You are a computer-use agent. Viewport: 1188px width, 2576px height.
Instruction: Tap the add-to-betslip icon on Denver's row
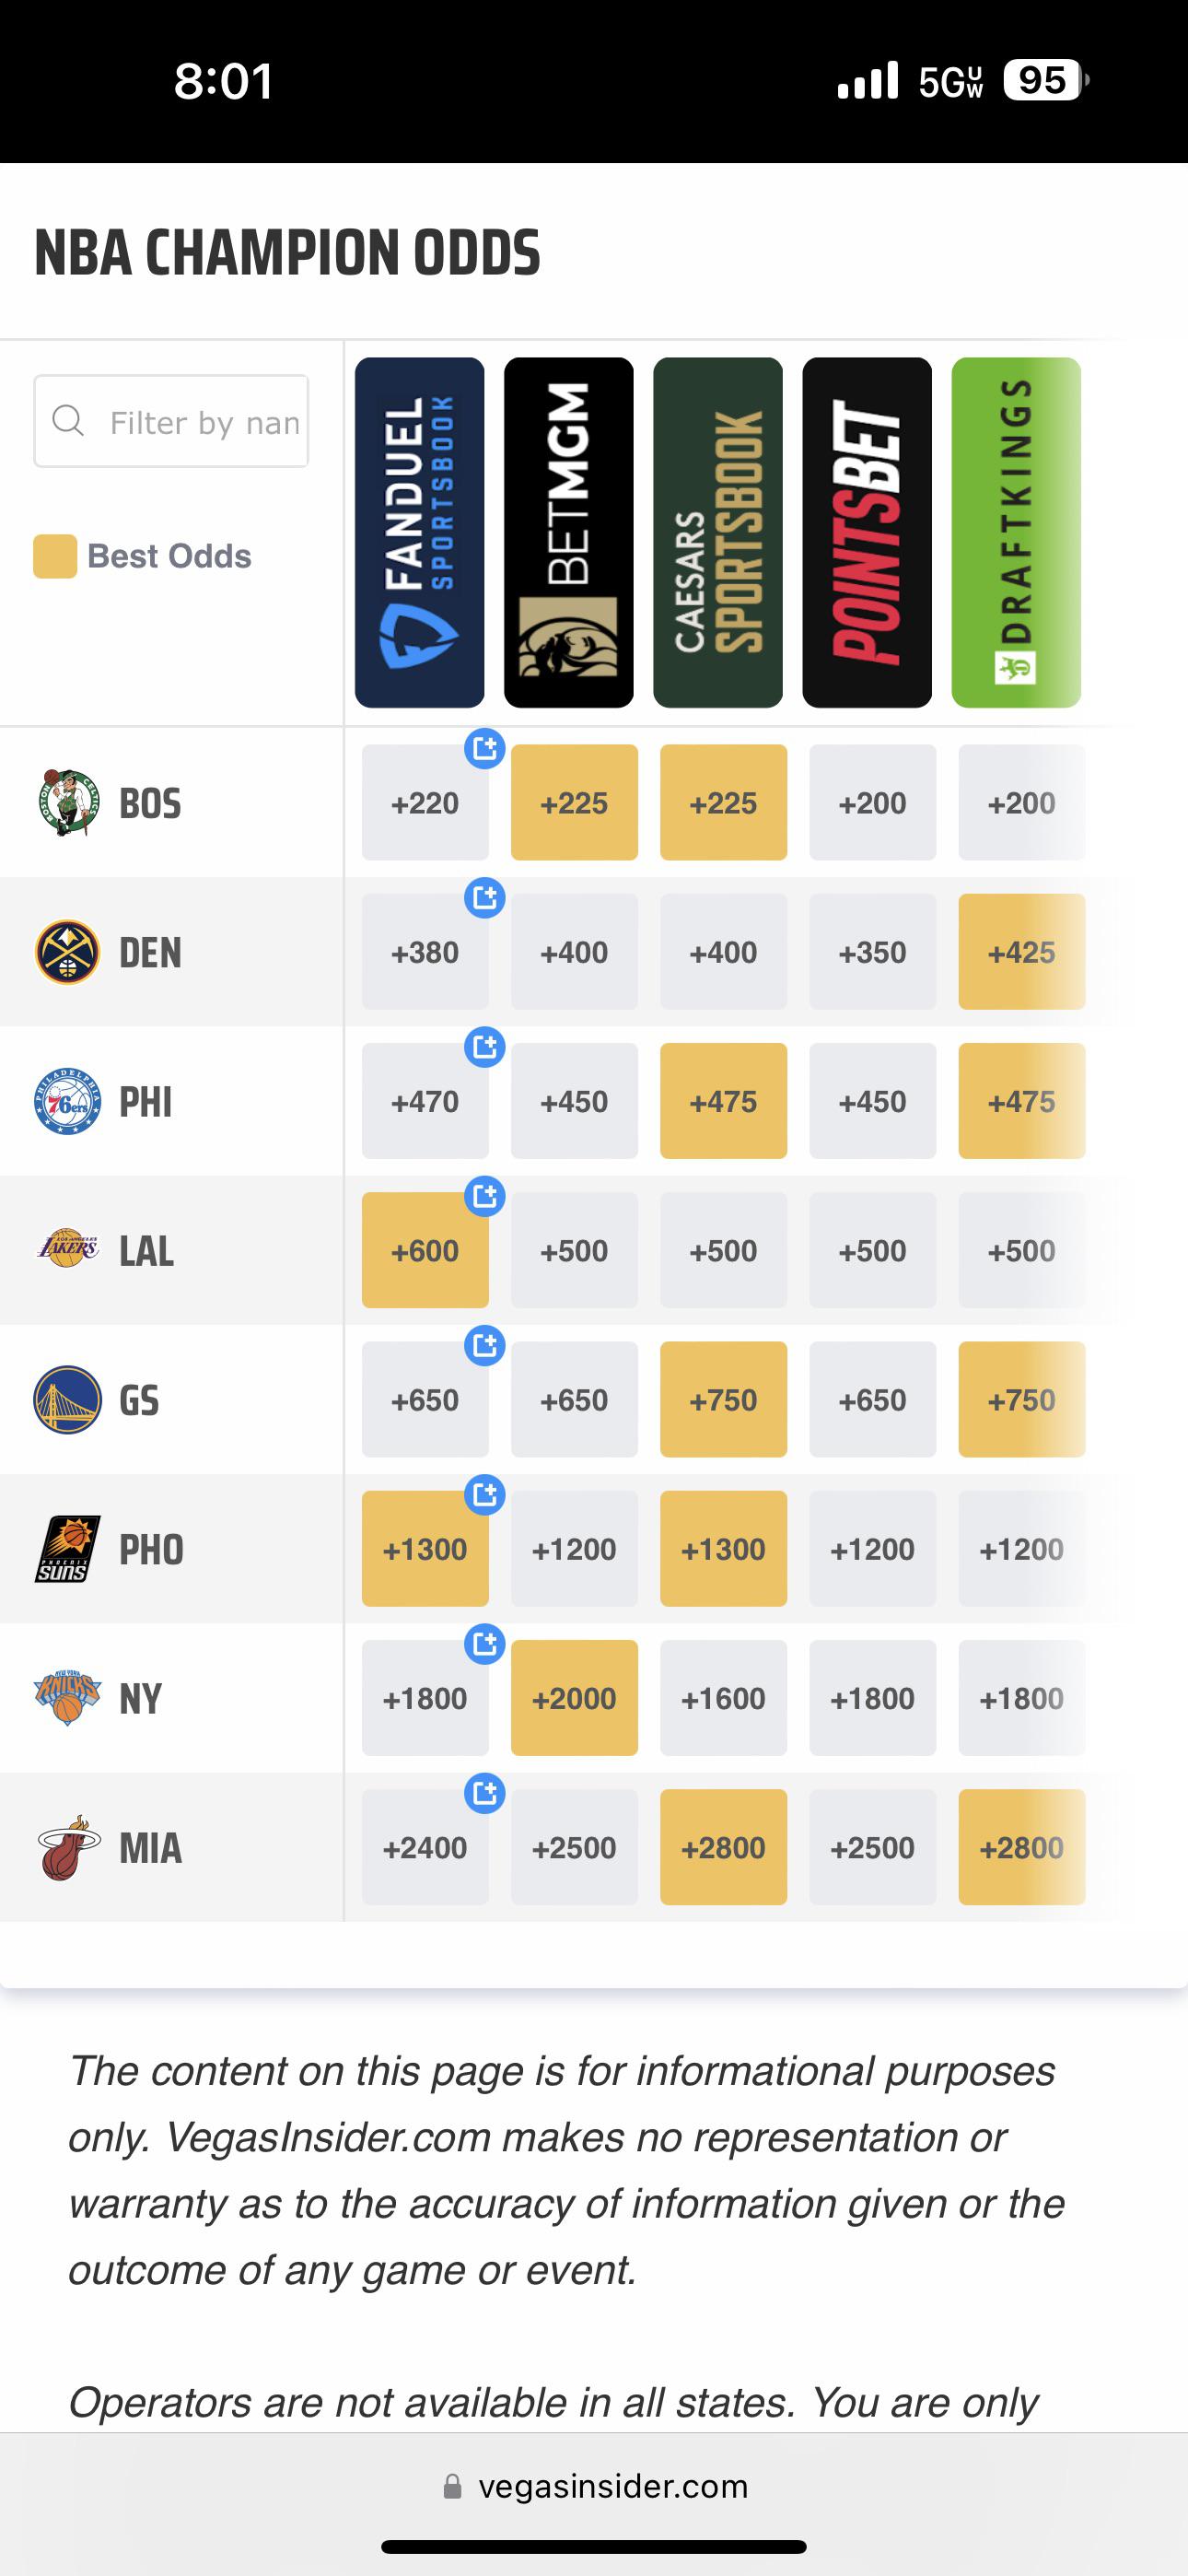(485, 897)
